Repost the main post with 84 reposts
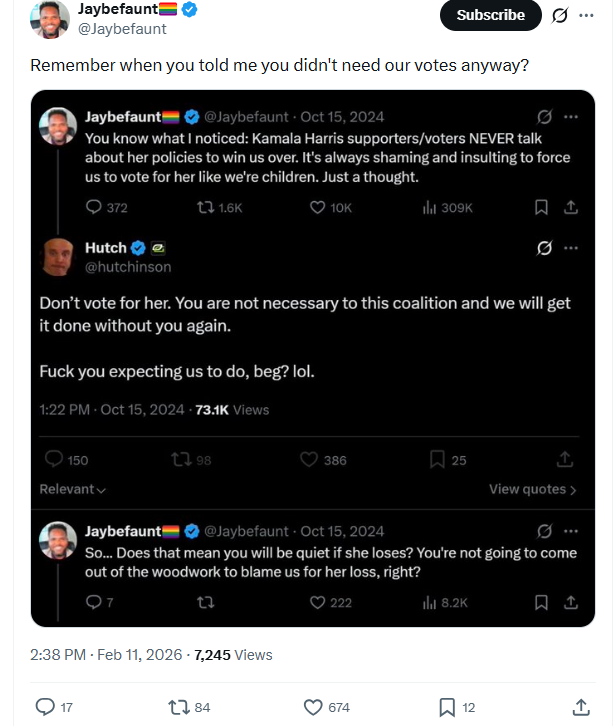The width and height of the screenshot is (613, 726). coord(180,706)
